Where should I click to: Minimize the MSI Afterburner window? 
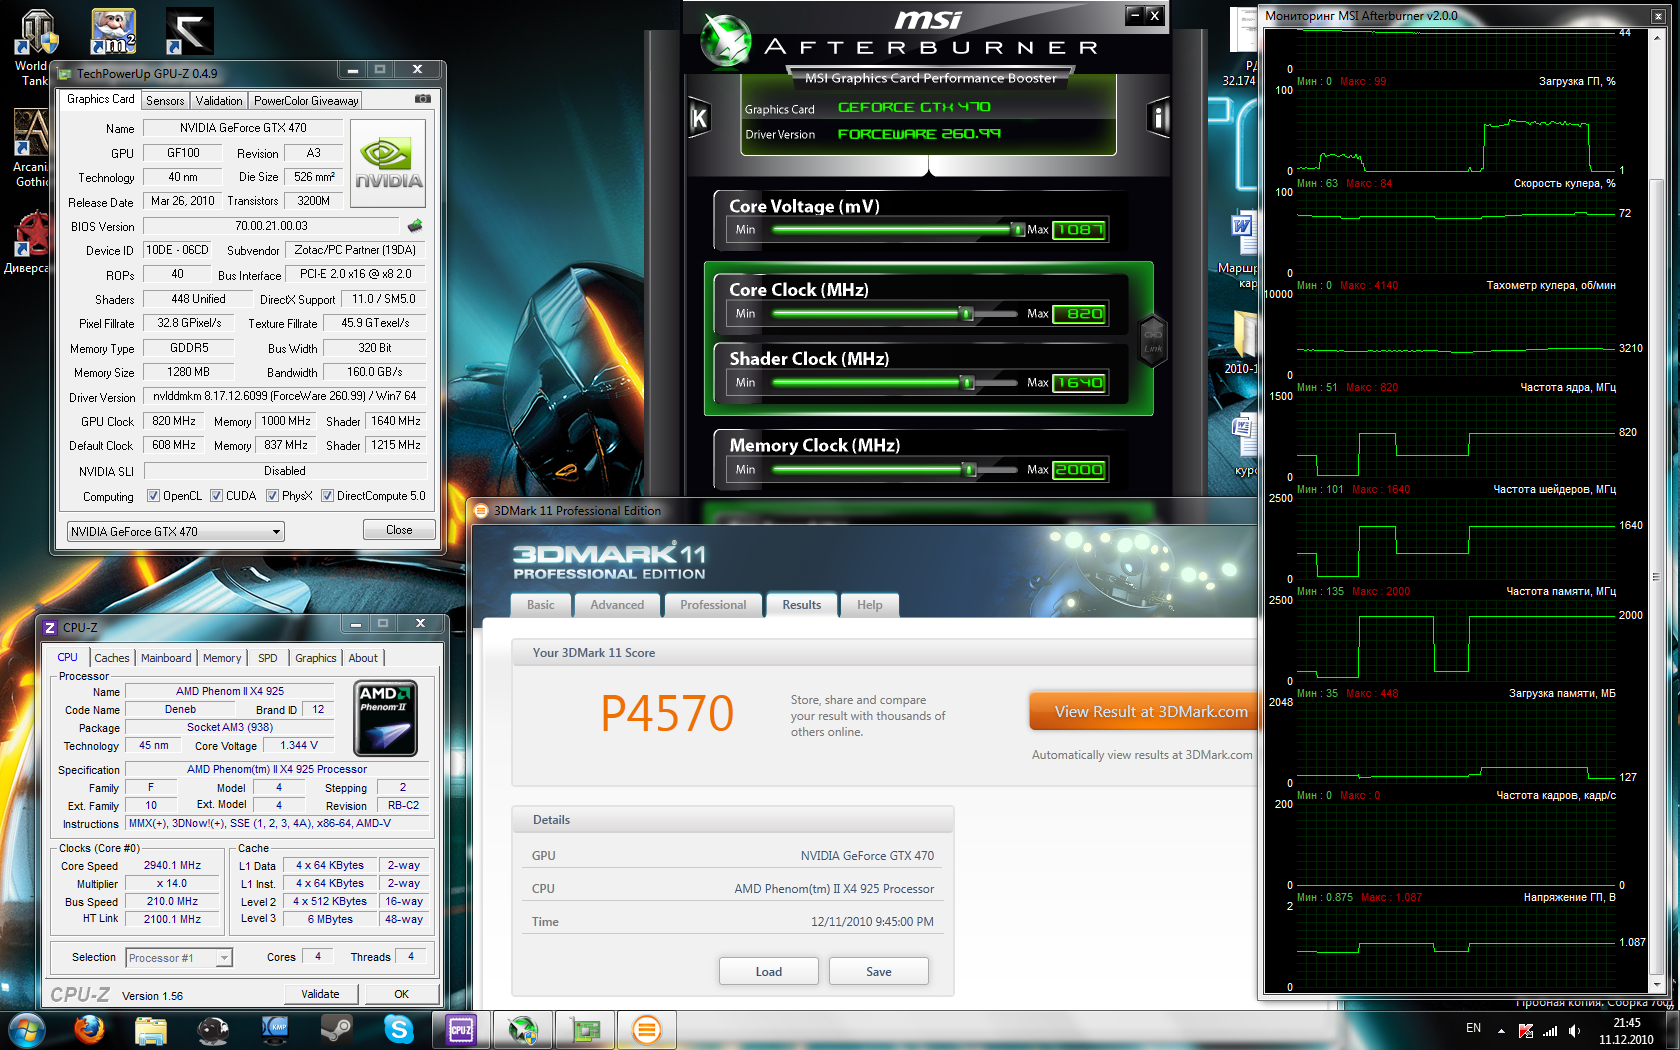point(1134,15)
